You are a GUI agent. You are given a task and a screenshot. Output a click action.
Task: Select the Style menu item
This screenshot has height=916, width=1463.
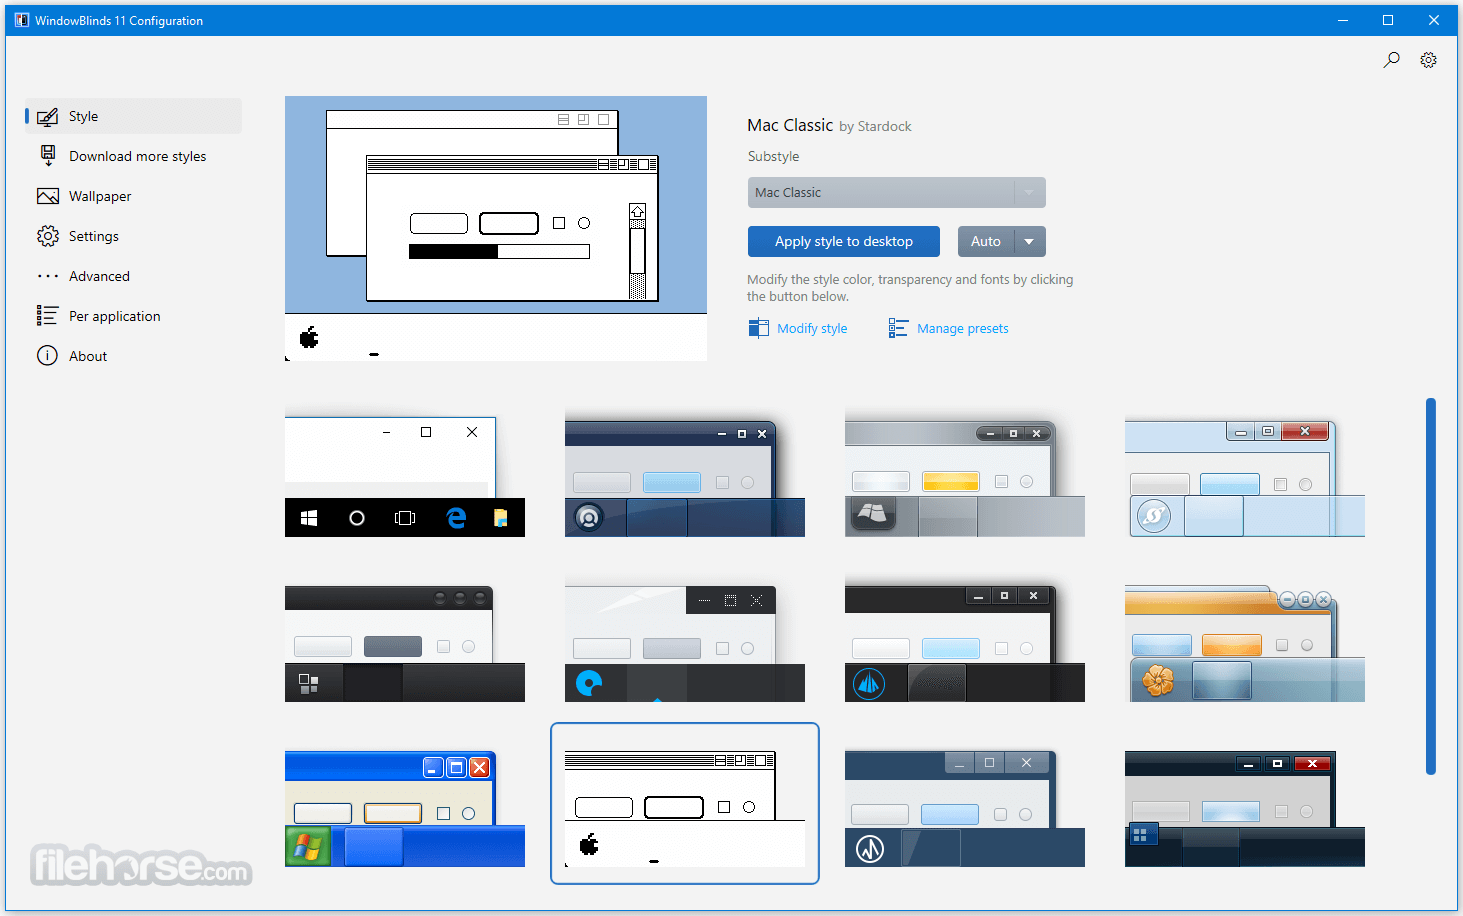[133, 116]
